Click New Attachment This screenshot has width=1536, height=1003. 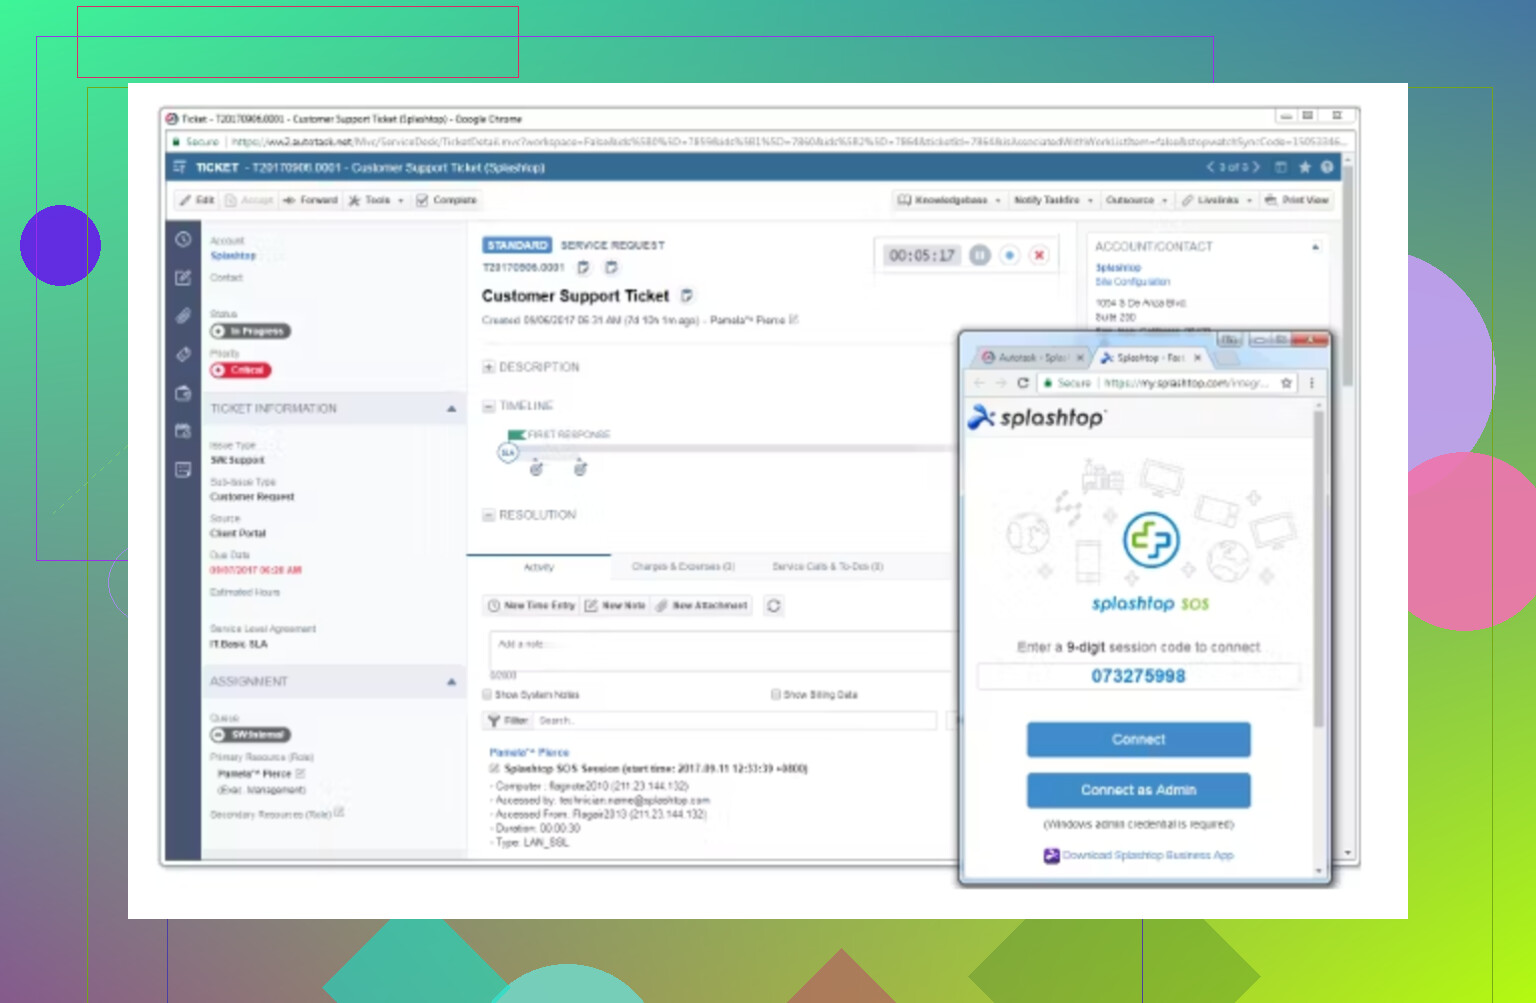pos(702,606)
